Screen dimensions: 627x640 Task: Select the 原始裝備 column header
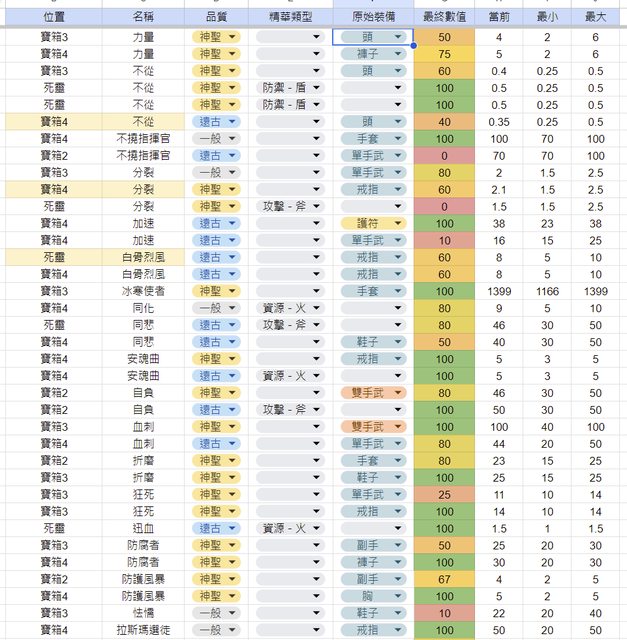372,17
